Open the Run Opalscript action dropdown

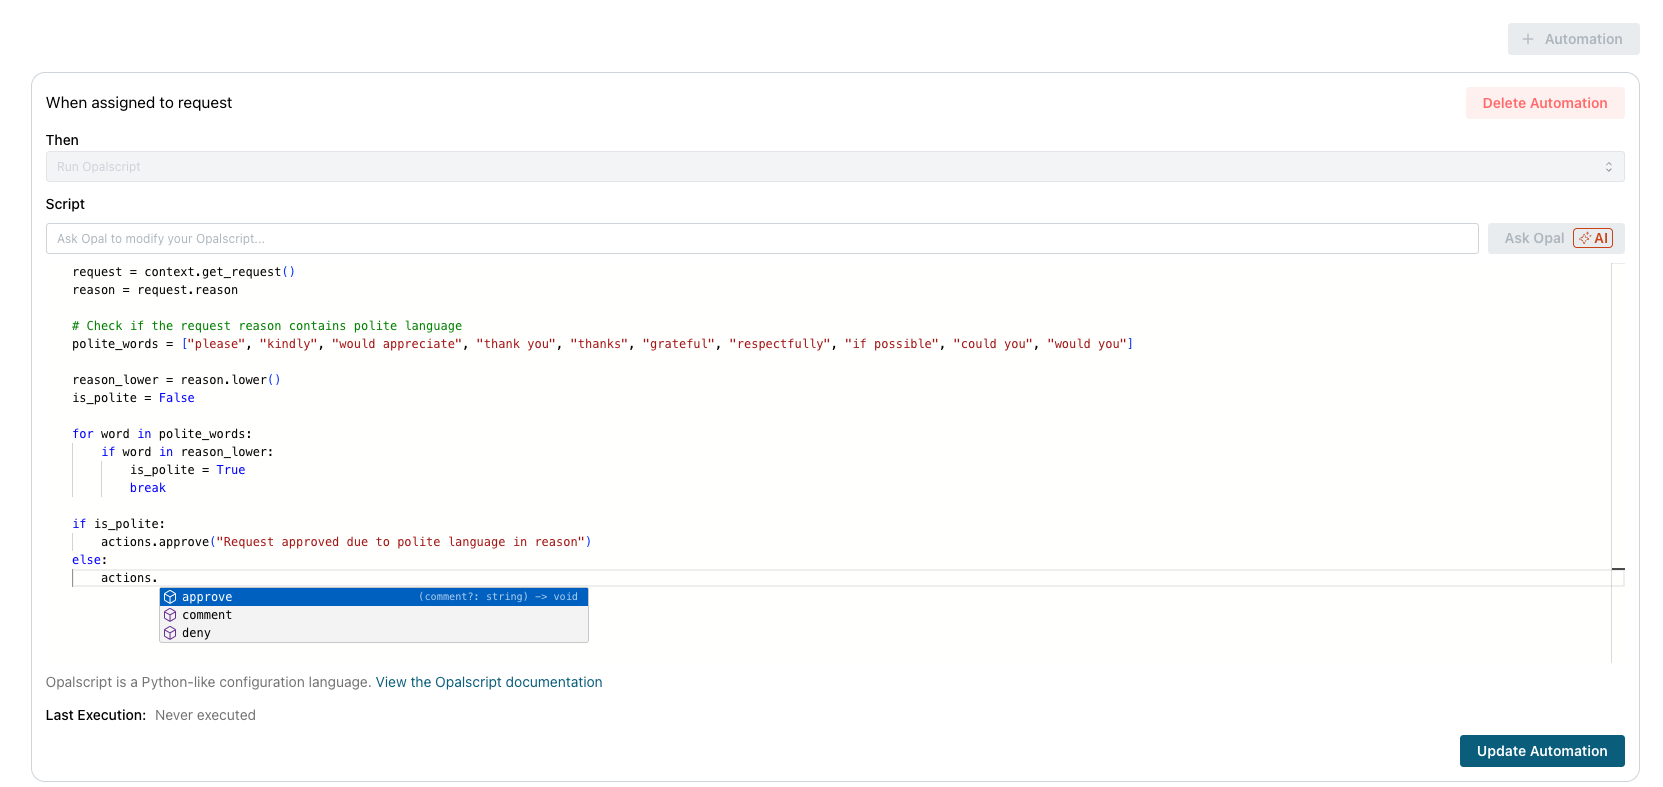pos(835,167)
